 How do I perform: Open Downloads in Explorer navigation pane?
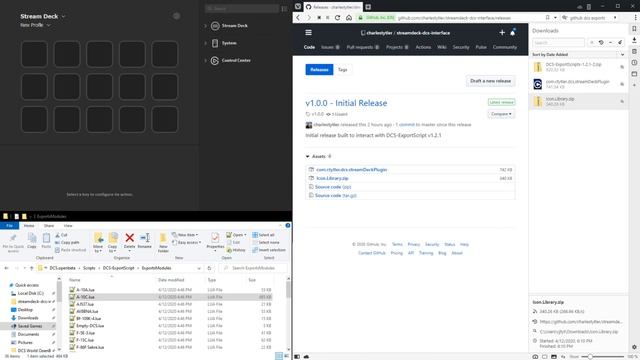click(28, 318)
